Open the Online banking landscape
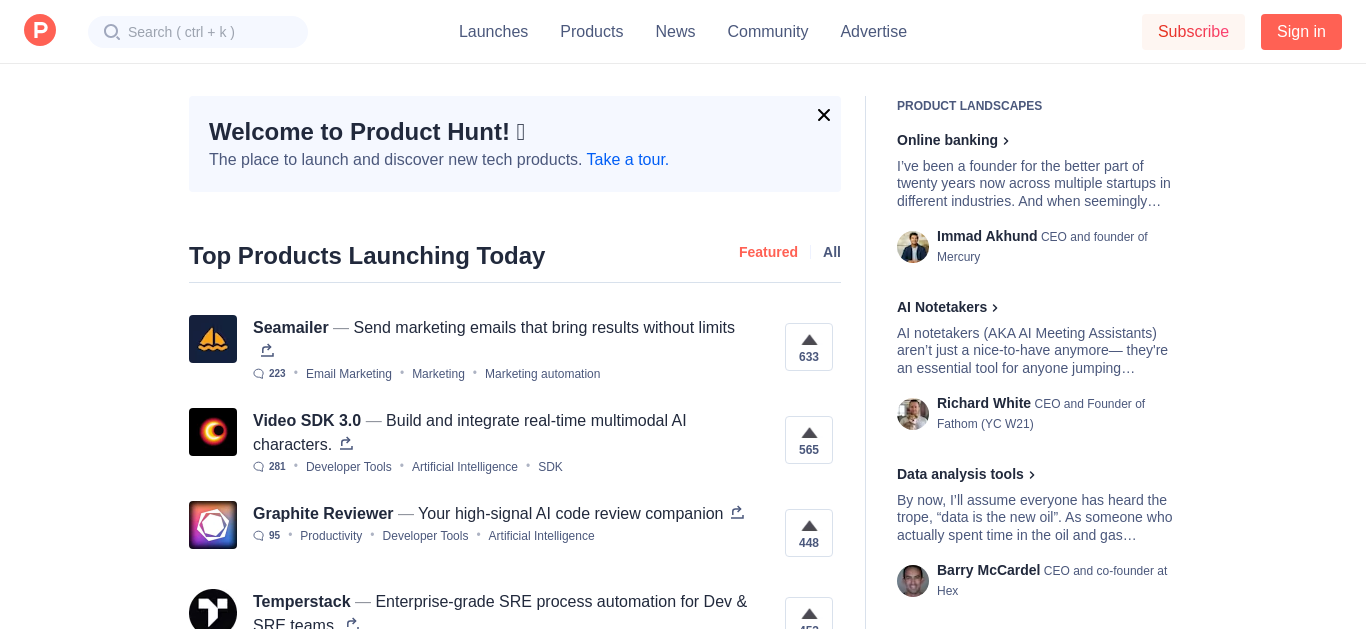Screen dimensions: 1366x629 click(953, 140)
